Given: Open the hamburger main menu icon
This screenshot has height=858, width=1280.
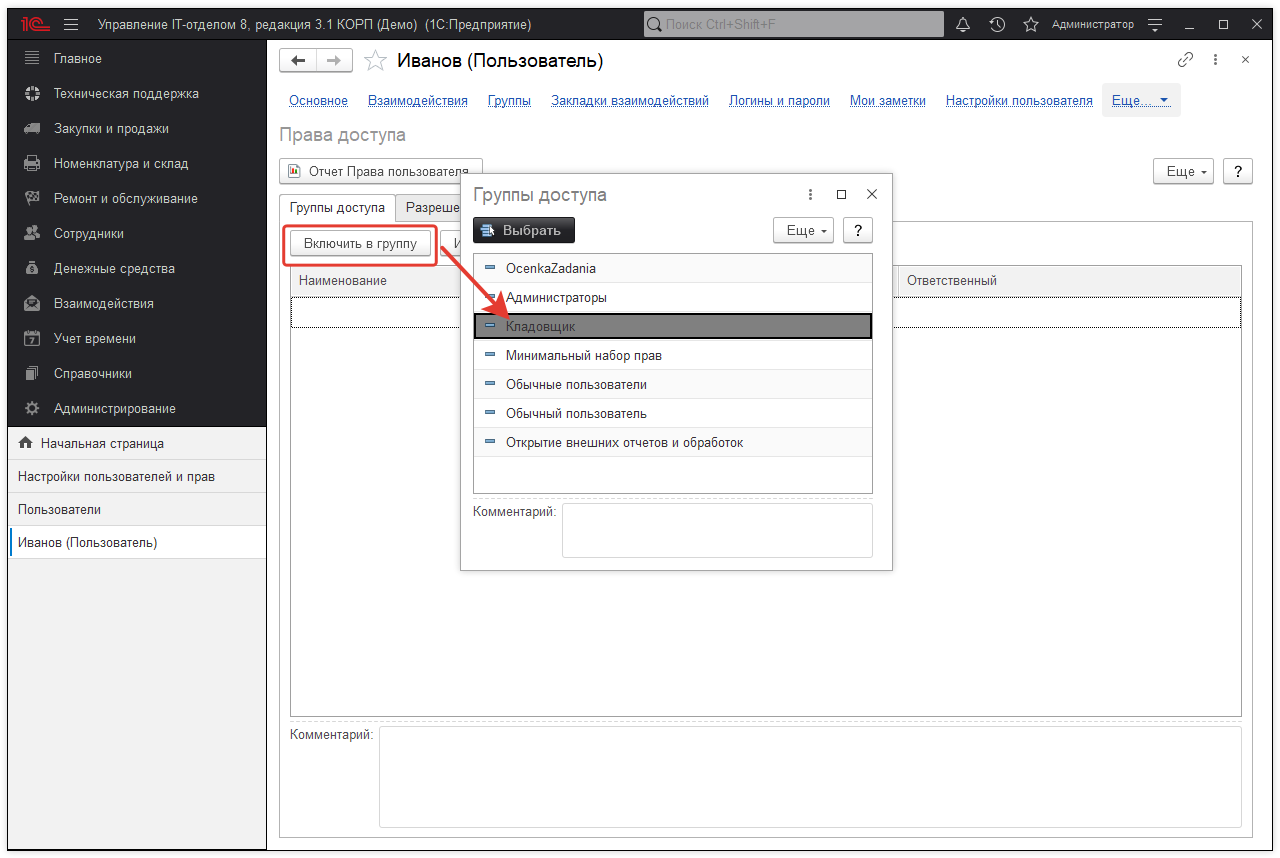Looking at the screenshot, I should coord(71,24).
